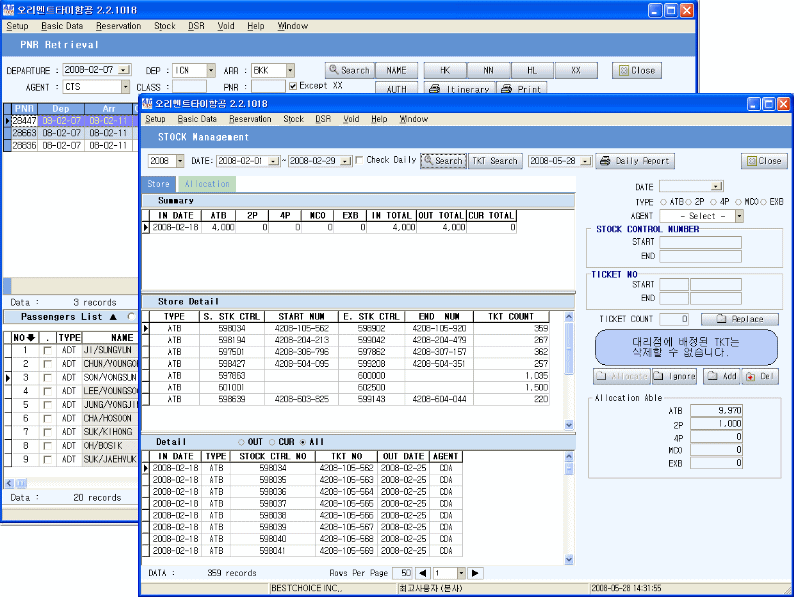Click the triangle beside Passengers List
Image resolution: width=800 pixels, height=600 pixels.
click(x=113, y=317)
